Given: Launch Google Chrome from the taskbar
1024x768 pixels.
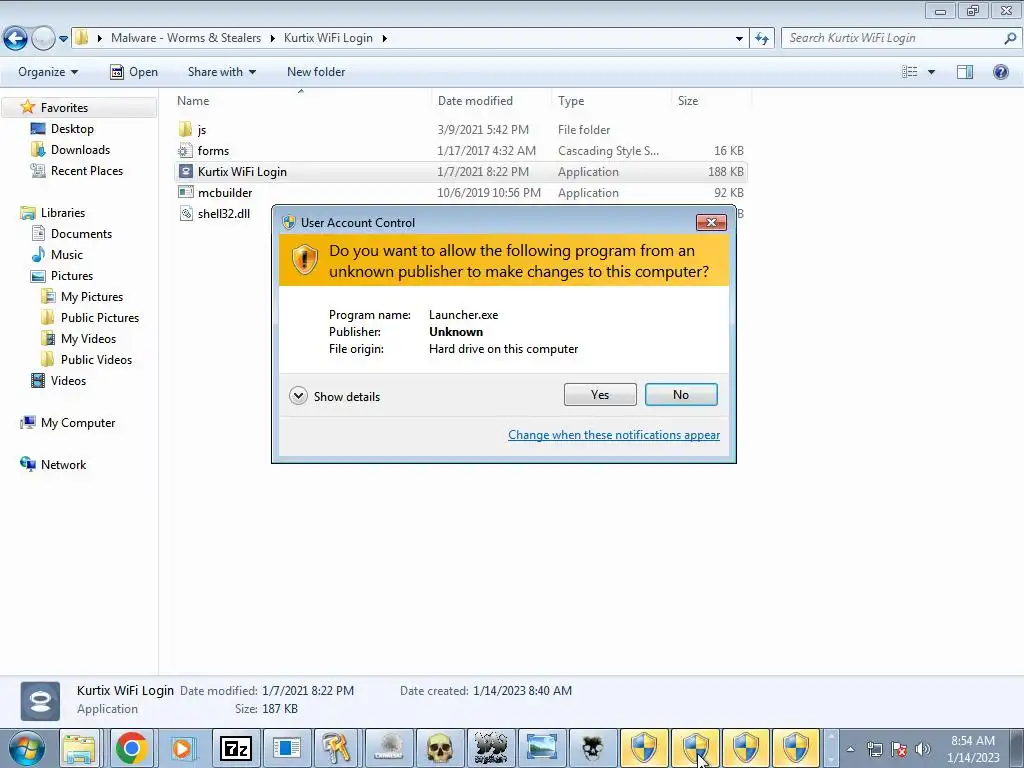Looking at the screenshot, I should coord(131,748).
